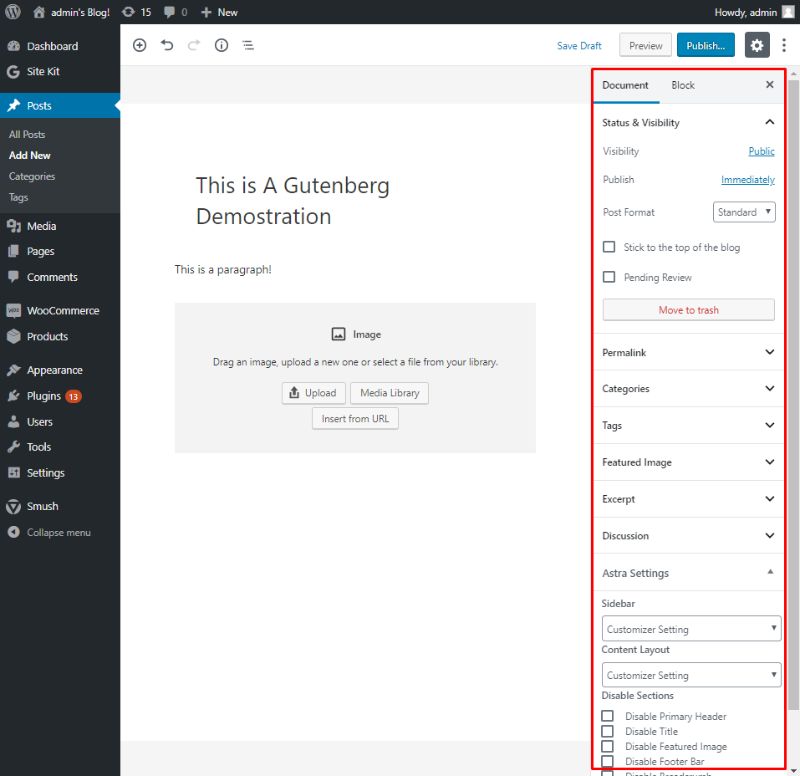Open Media Library from Image block
Viewport: 800px width, 776px height.
point(389,393)
